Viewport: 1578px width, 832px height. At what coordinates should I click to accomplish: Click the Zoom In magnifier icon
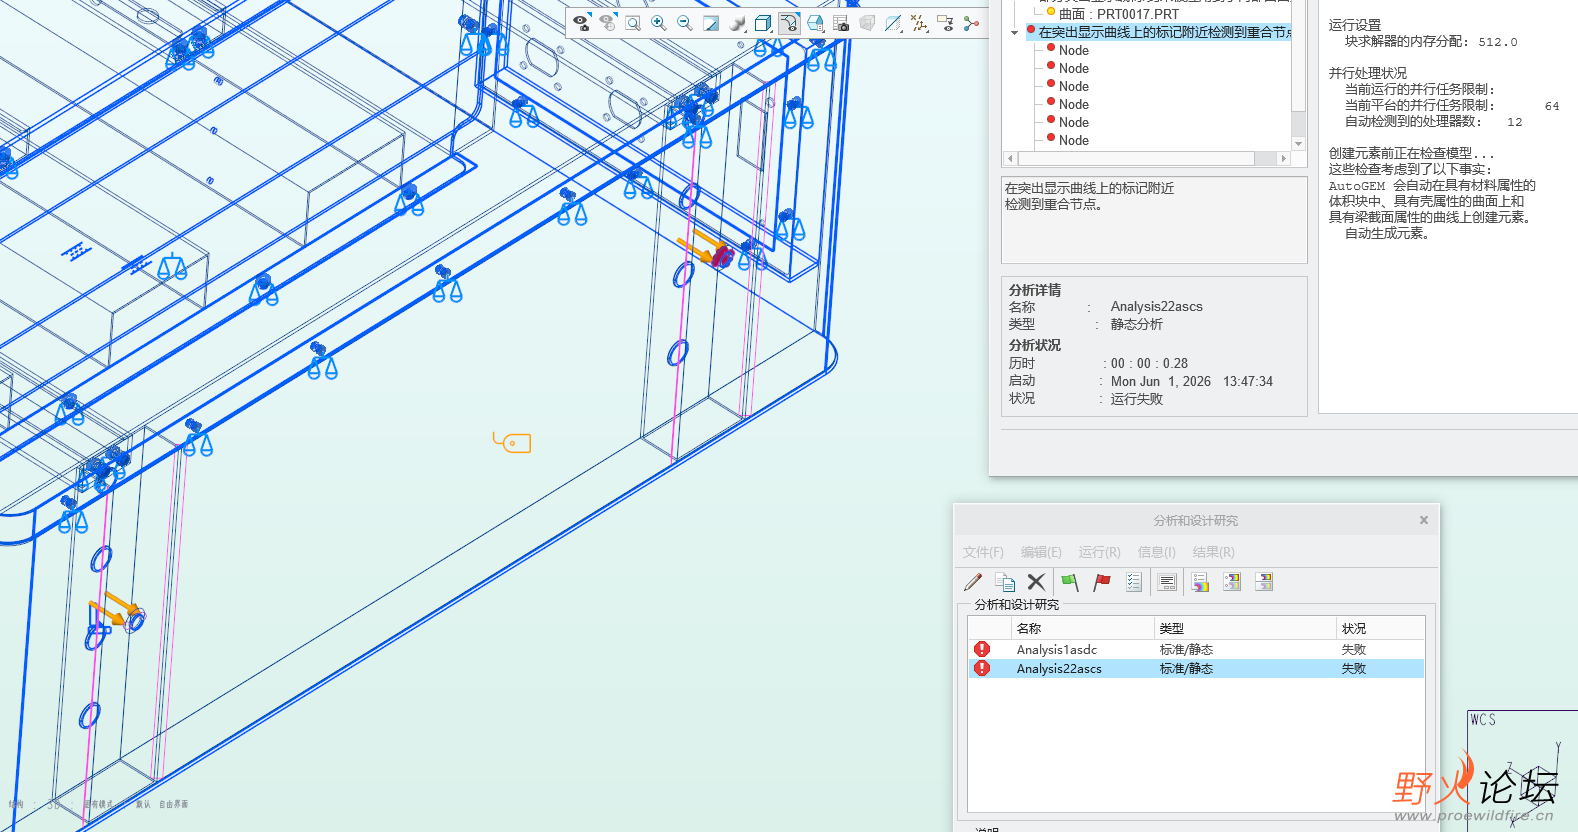[x=659, y=23]
